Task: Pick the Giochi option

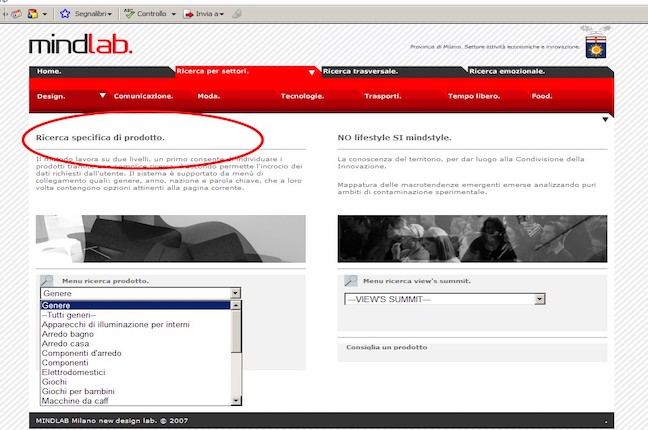Action: coord(136,382)
